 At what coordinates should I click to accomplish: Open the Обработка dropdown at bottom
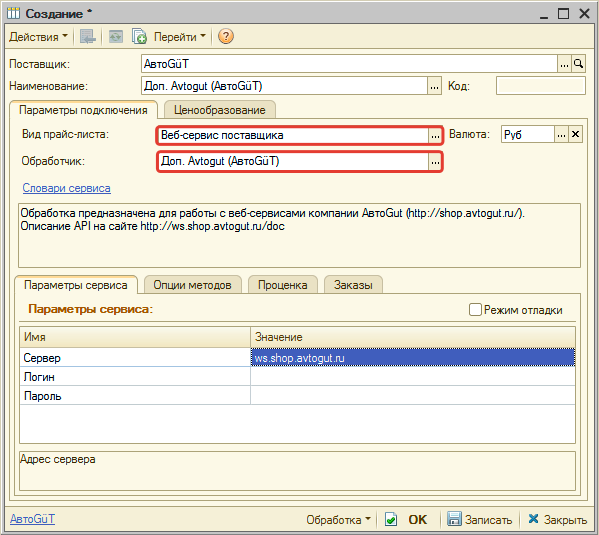pyautogui.click(x=338, y=520)
